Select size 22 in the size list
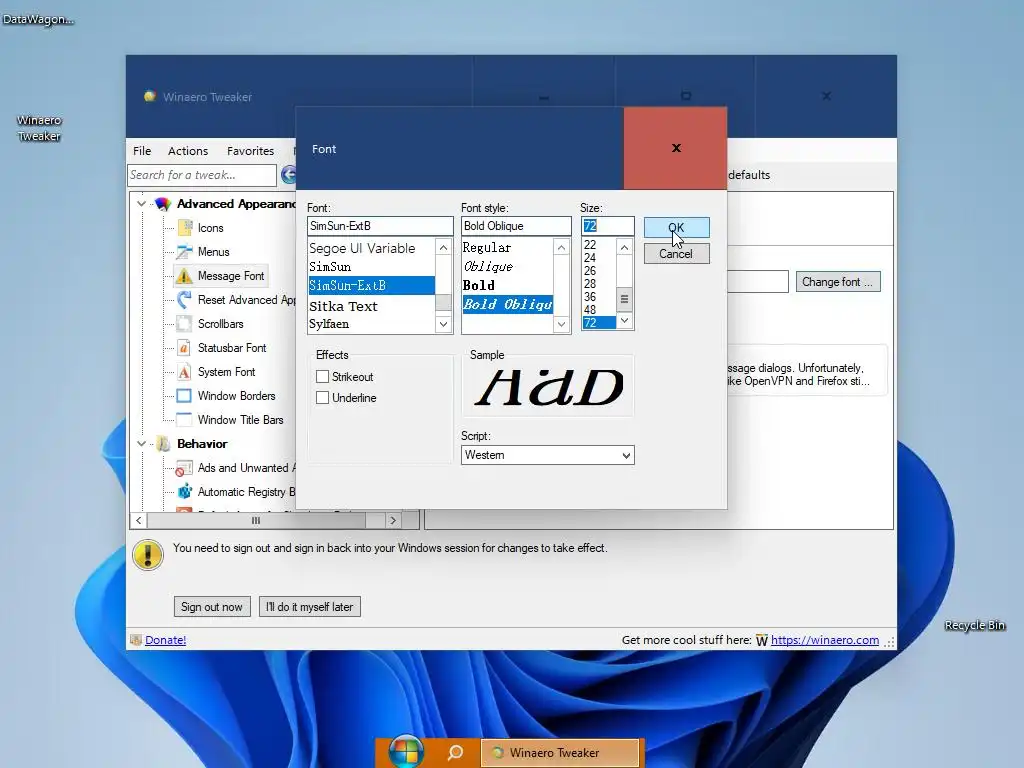This screenshot has height=768, width=1024. 598,245
